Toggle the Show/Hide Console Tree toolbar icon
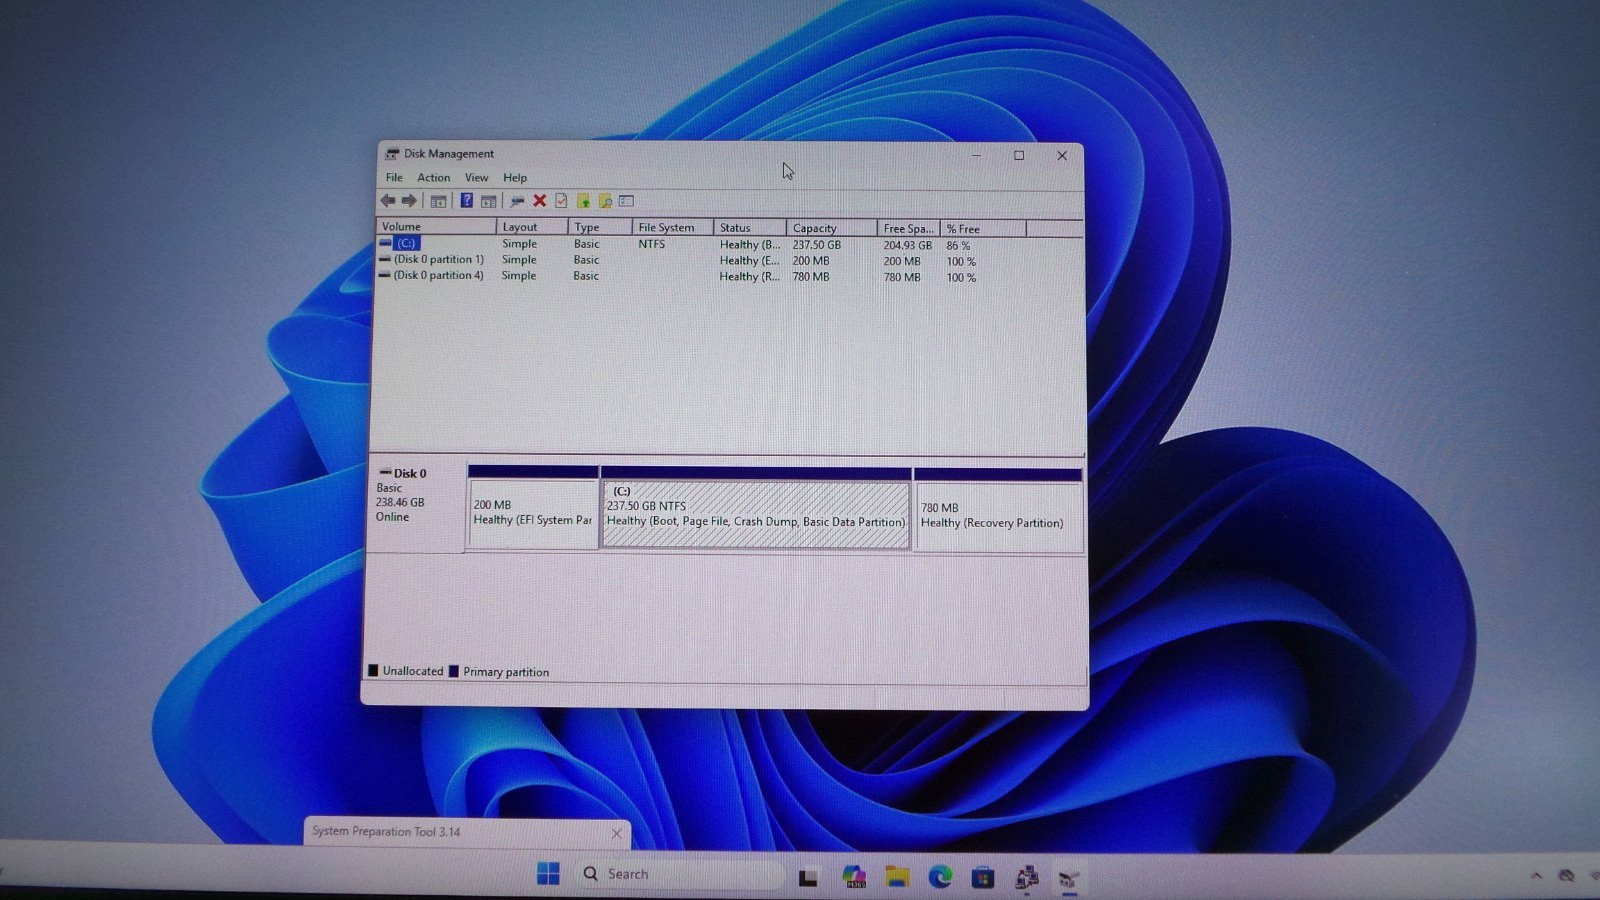The width and height of the screenshot is (1600, 900). pos(438,201)
